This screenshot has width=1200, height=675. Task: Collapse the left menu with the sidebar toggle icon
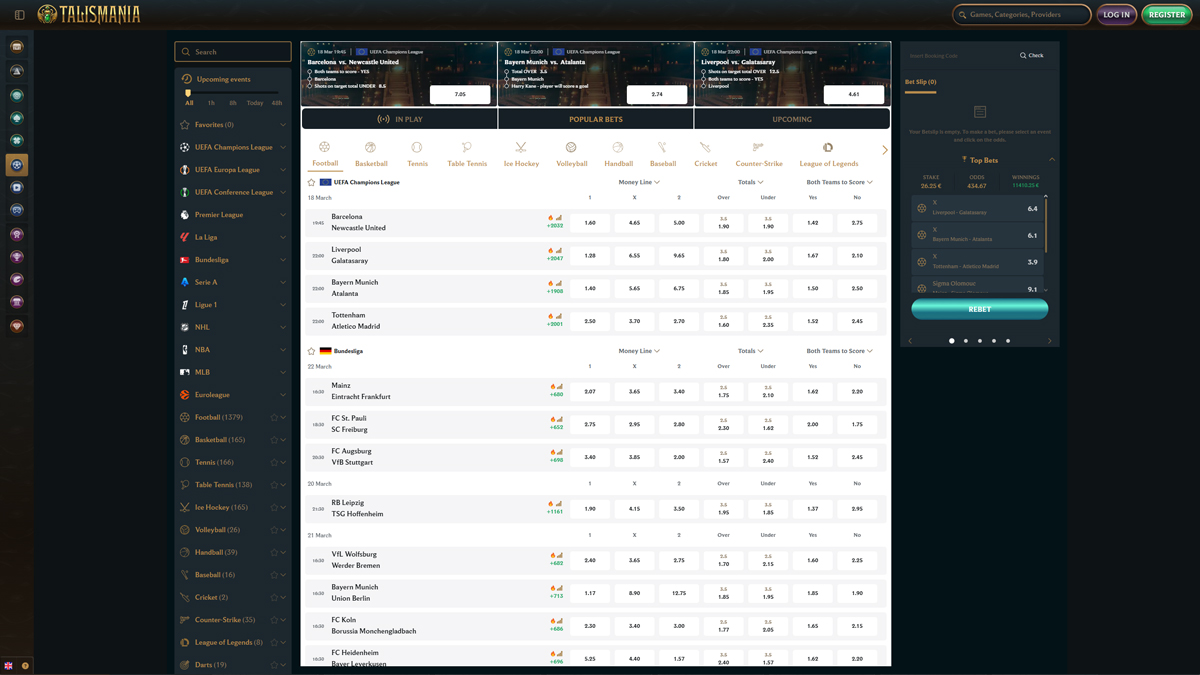(x=19, y=15)
